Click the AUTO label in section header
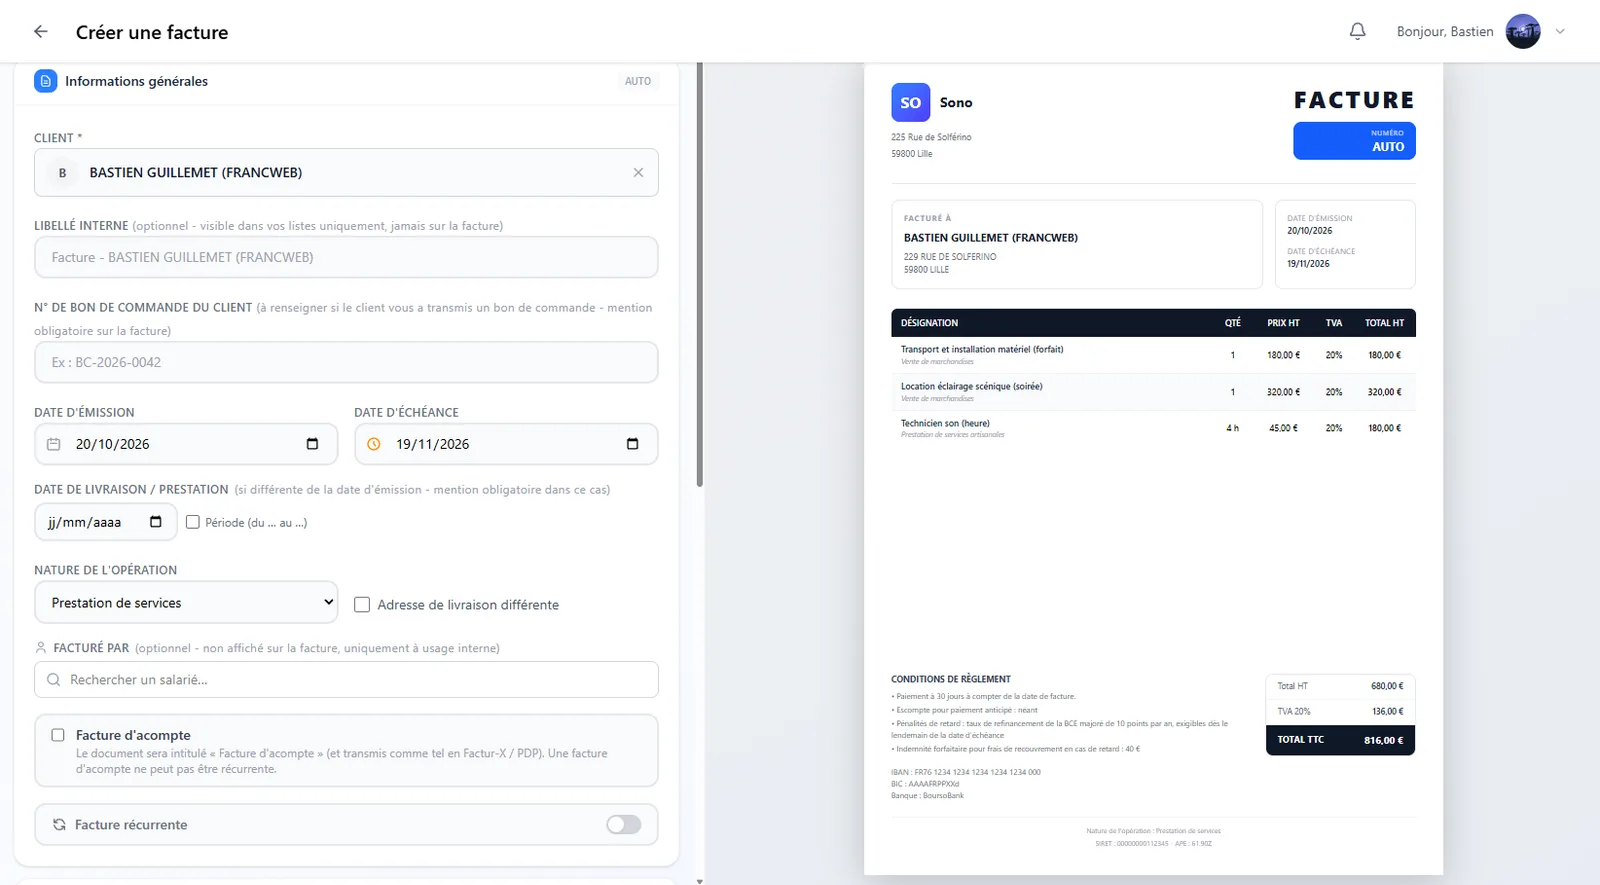This screenshot has width=1600, height=885. pyautogui.click(x=638, y=82)
